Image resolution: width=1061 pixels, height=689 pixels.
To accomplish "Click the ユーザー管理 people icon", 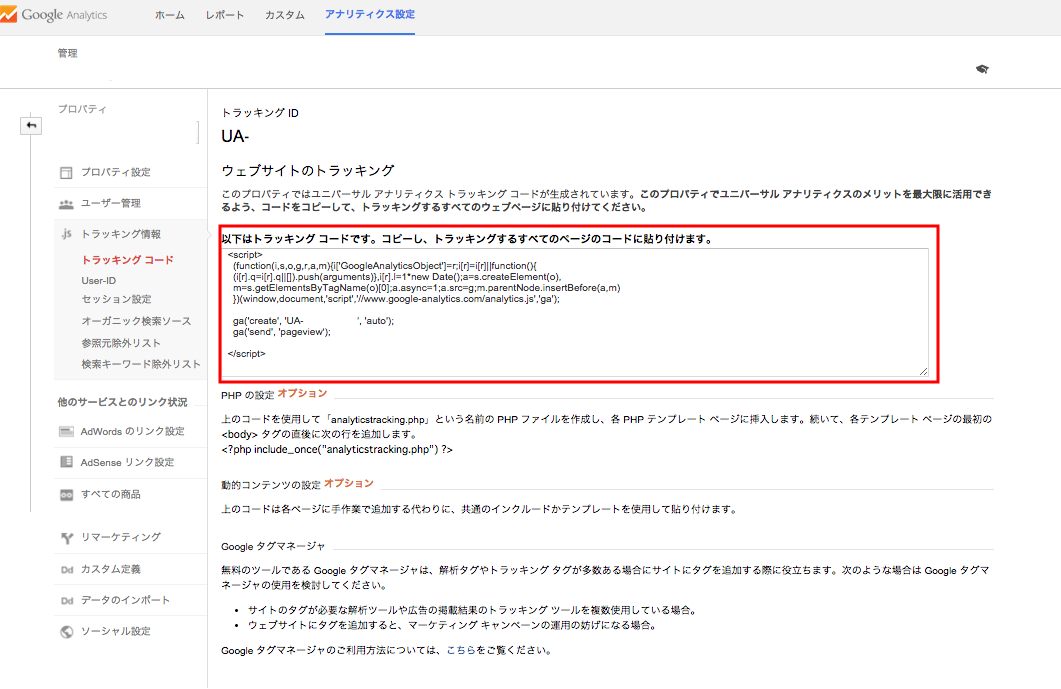I will [66, 204].
